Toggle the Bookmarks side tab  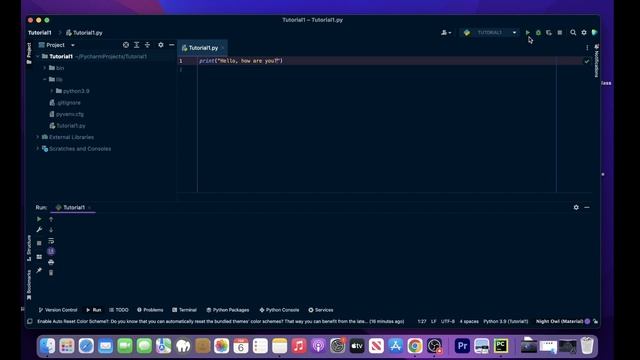(x=29, y=285)
